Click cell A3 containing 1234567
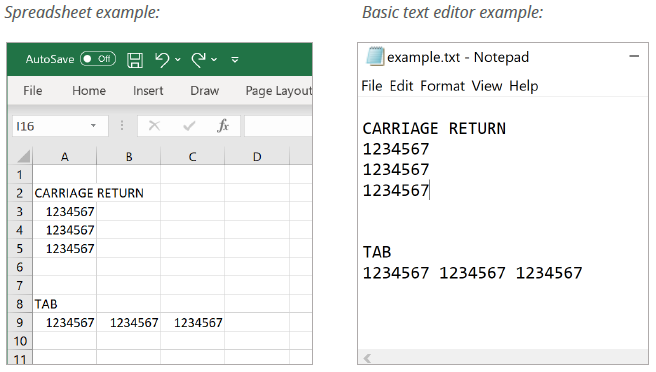The width and height of the screenshot is (656, 372). click(x=64, y=211)
